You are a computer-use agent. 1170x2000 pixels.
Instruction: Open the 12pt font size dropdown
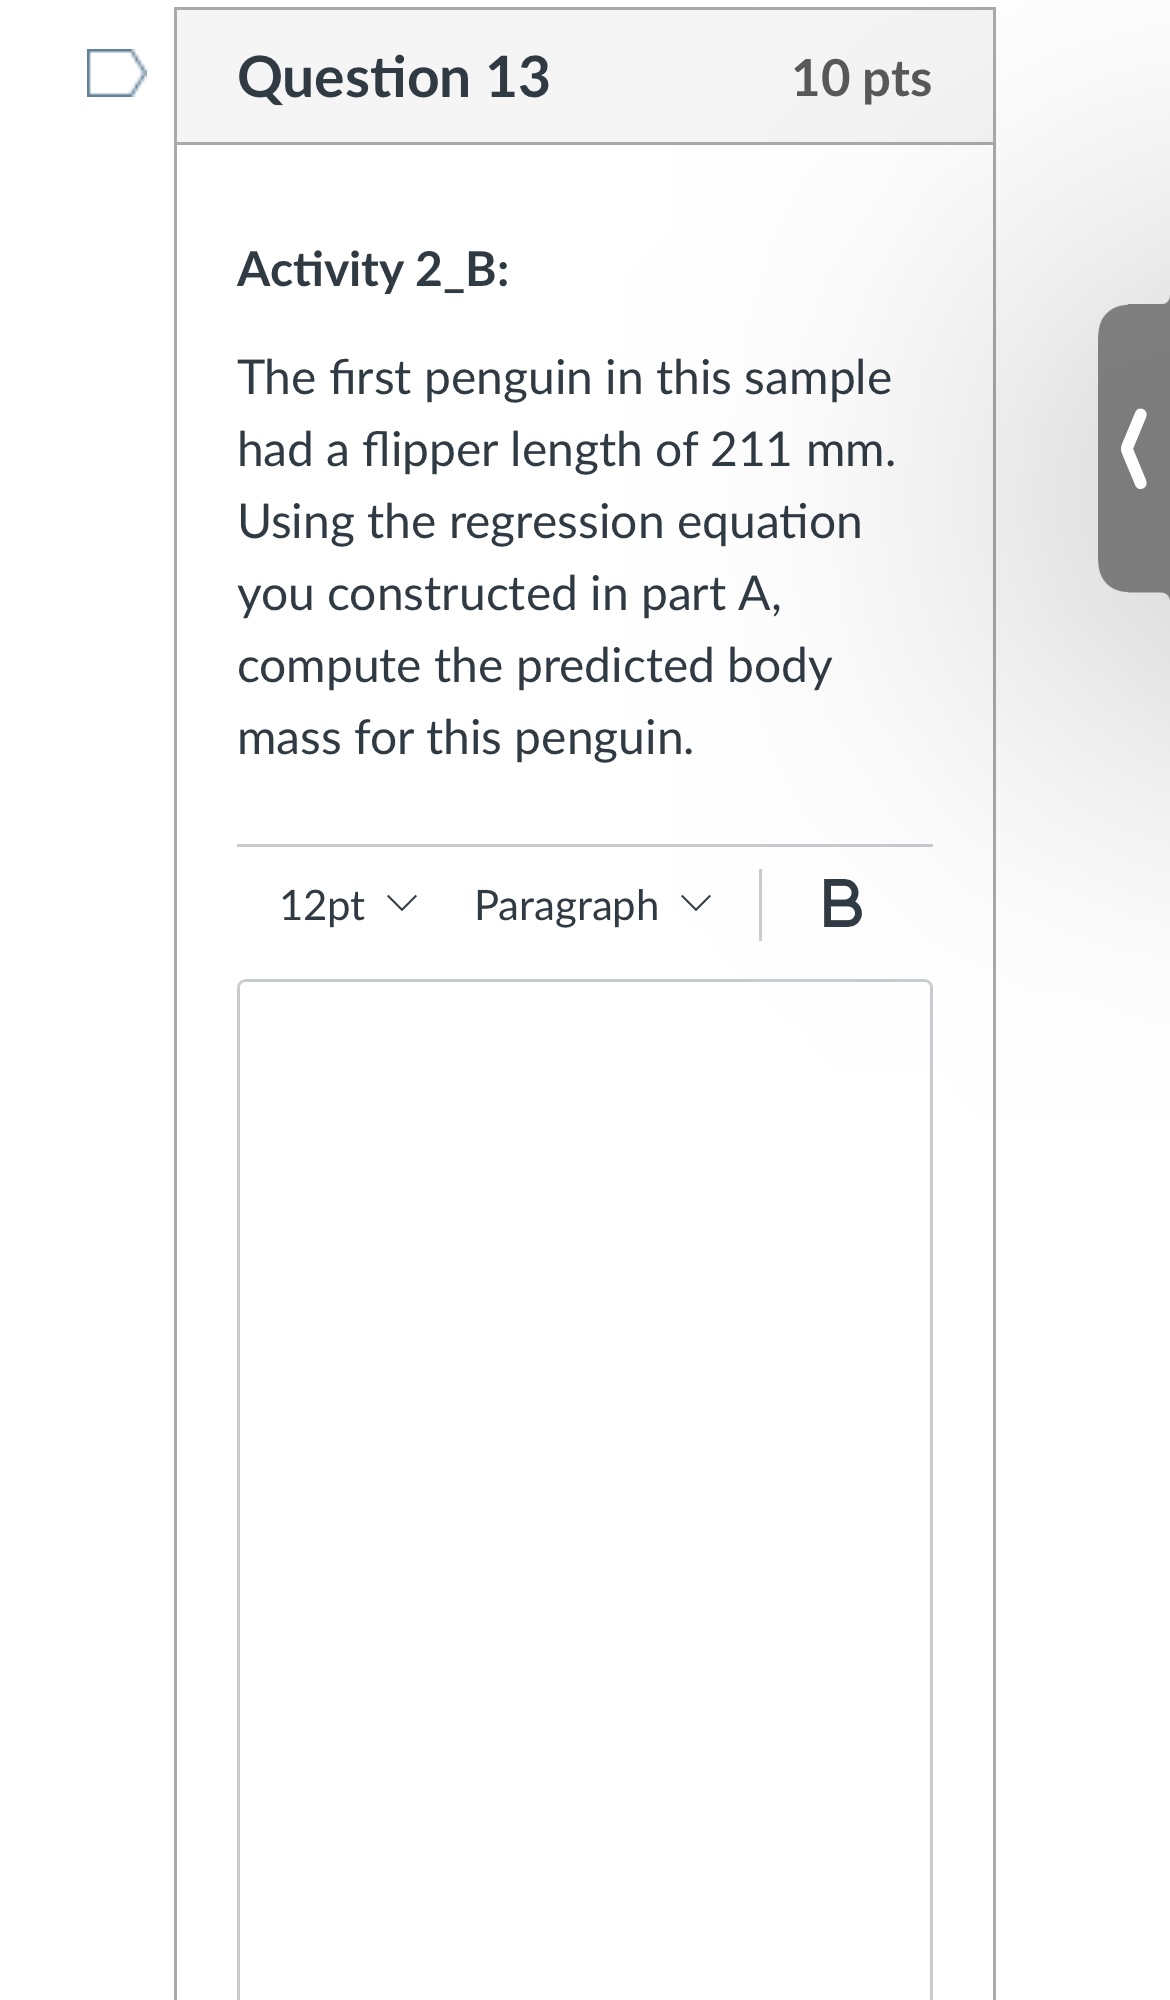(345, 905)
